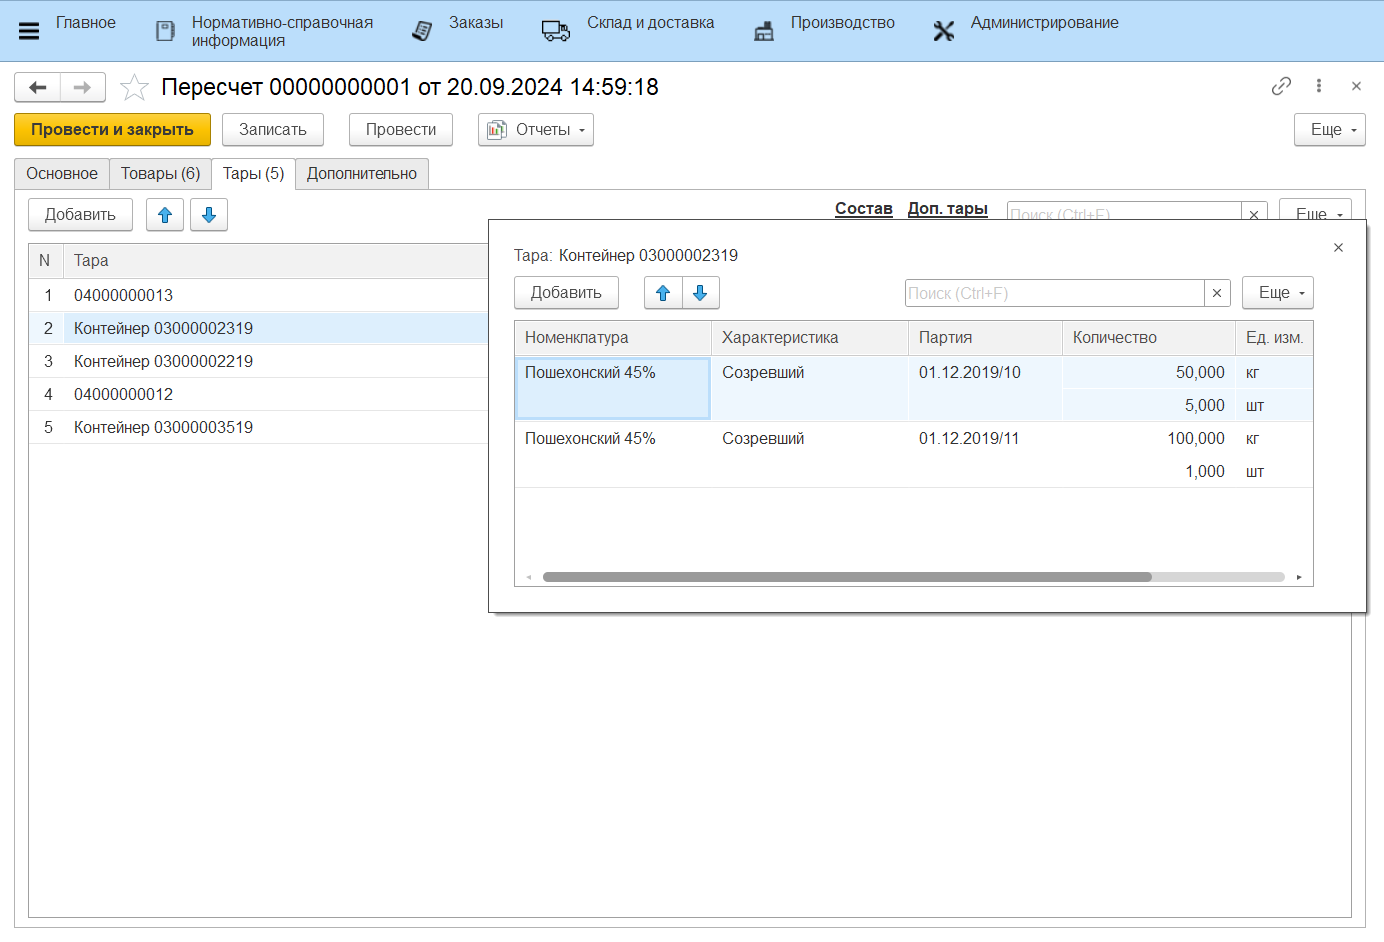1384x942 pixels.
Task: Switch to the Товары (6) tab
Action: coord(160,174)
